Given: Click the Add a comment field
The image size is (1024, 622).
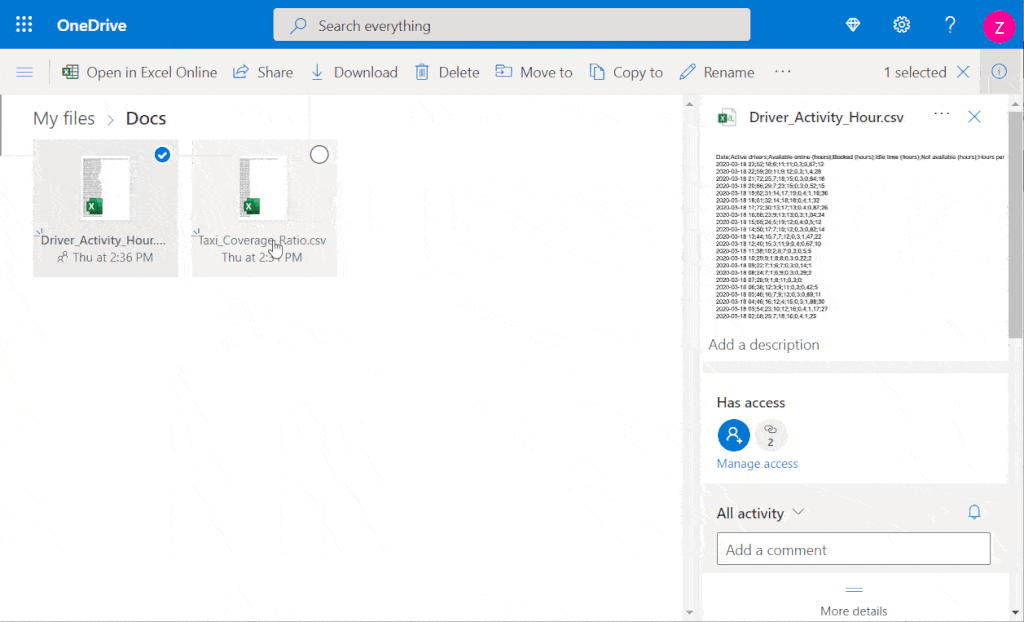Looking at the screenshot, I should (853, 549).
